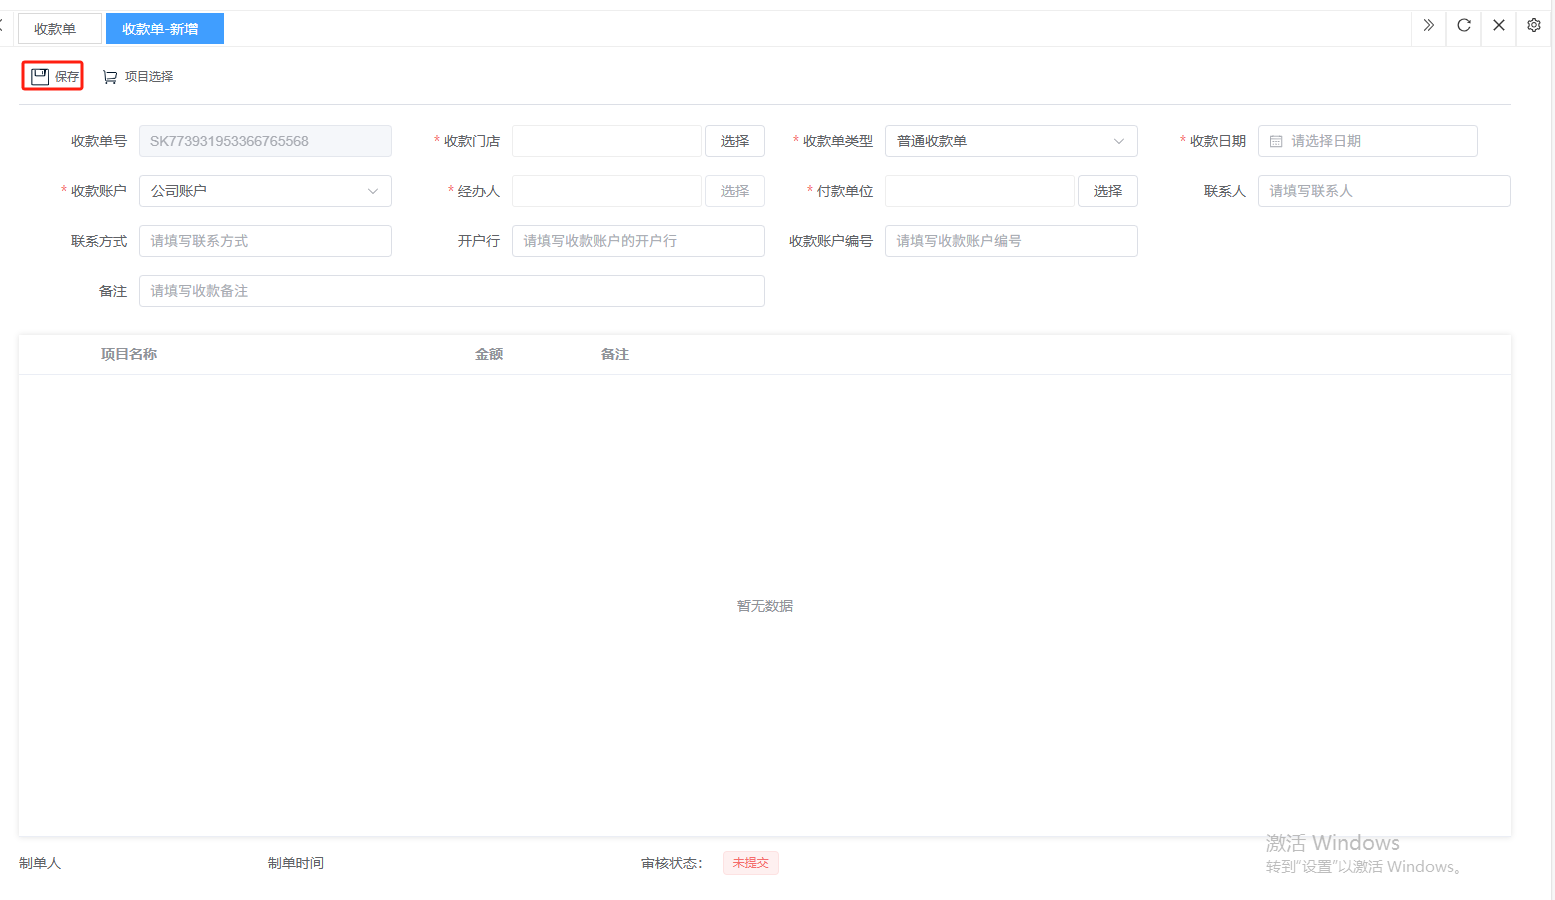Refresh the page using the reload icon
Screen dimensions: 1555x900
click(1463, 25)
